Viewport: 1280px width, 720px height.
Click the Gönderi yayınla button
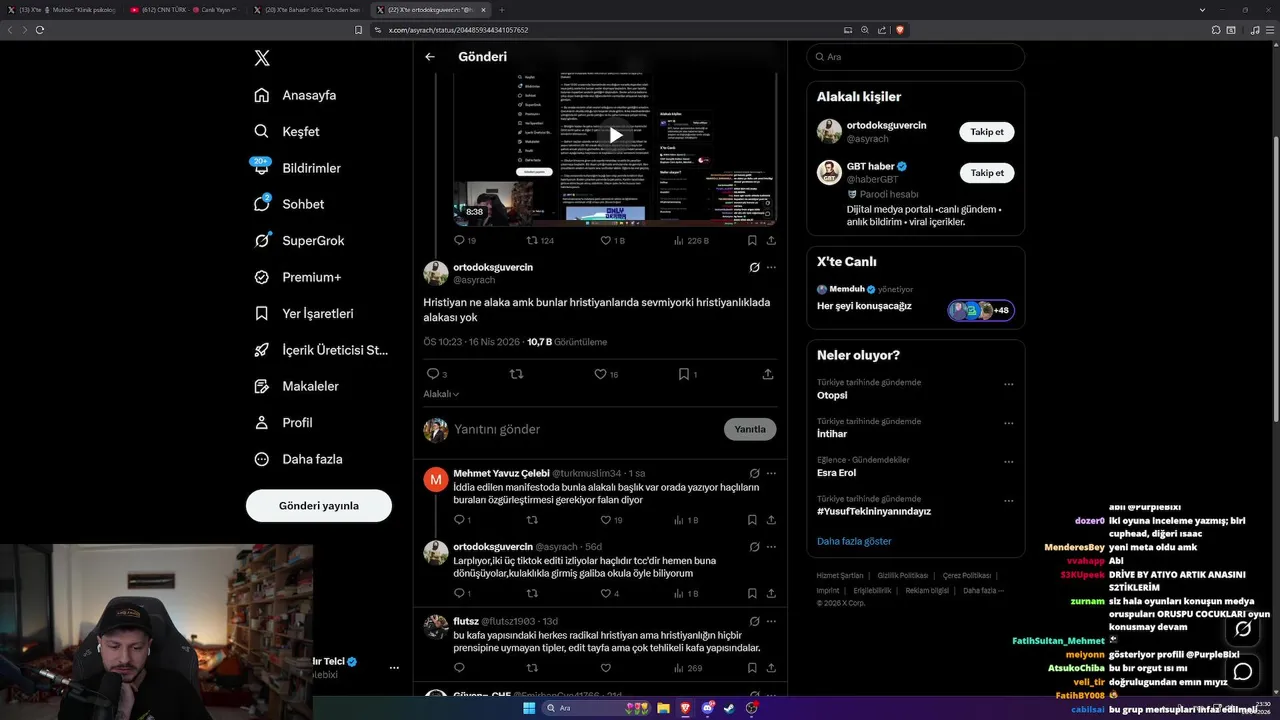coord(319,505)
